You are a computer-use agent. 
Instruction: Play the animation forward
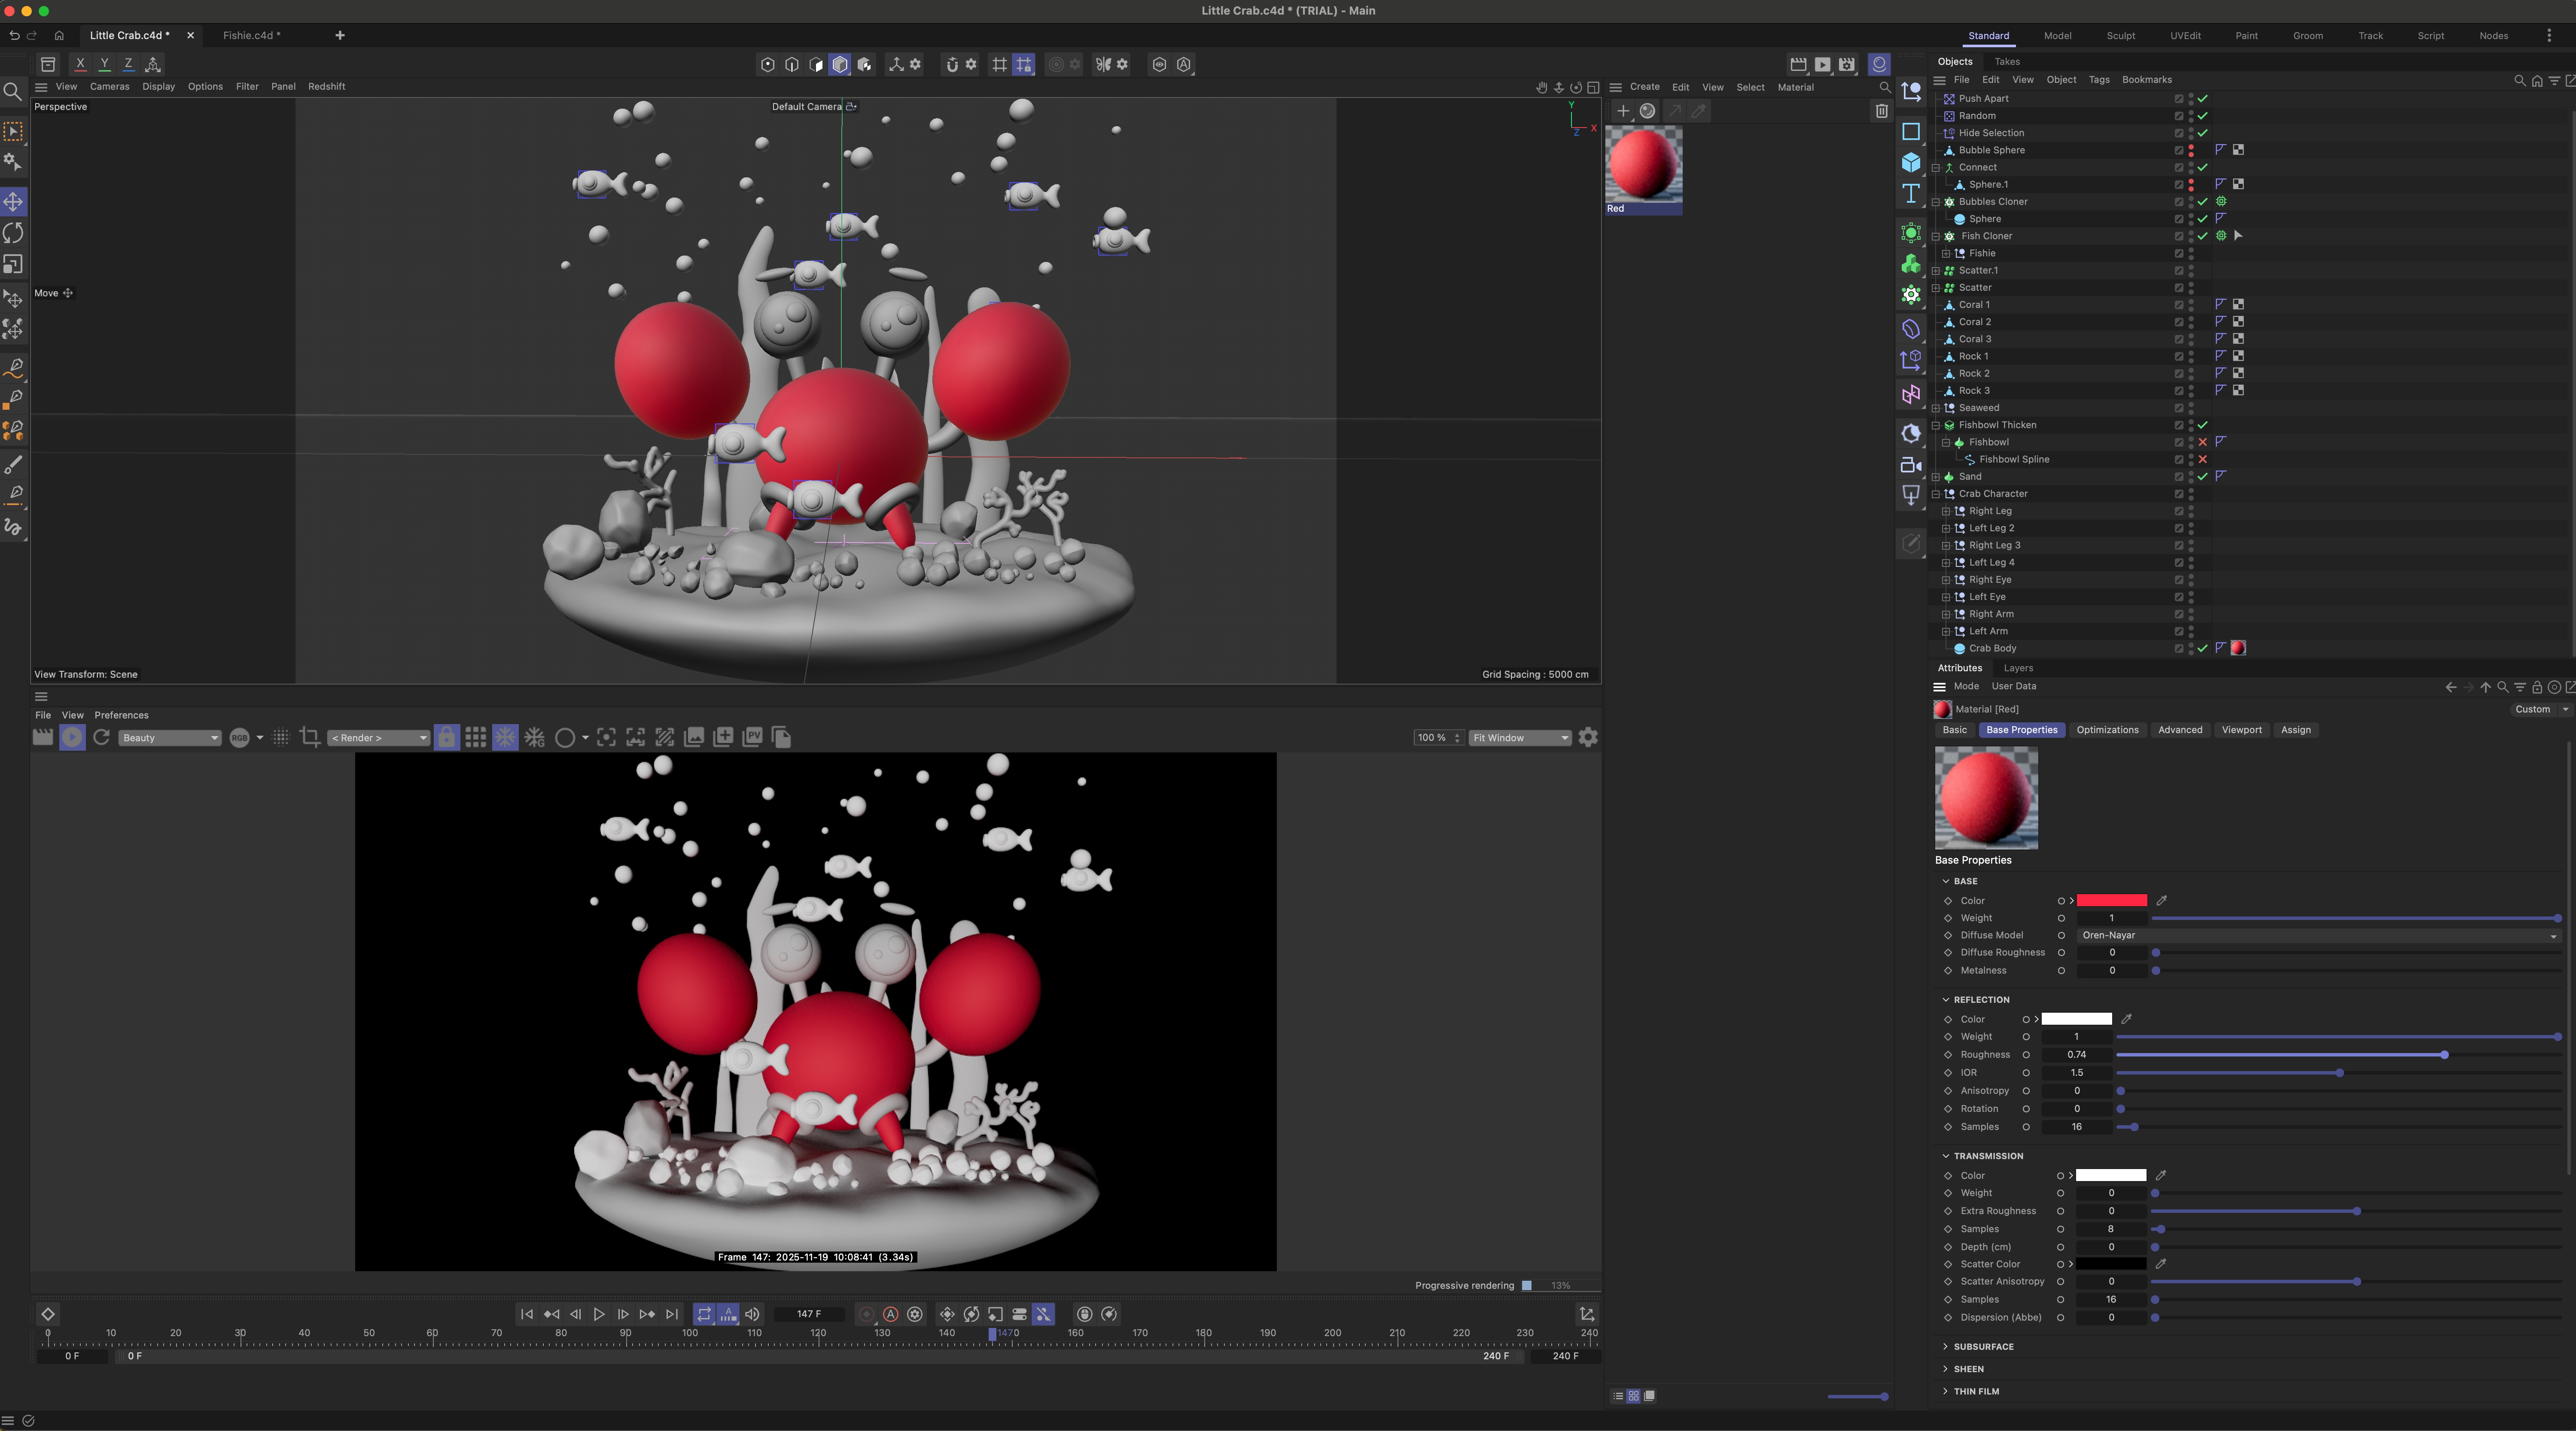tap(599, 1314)
